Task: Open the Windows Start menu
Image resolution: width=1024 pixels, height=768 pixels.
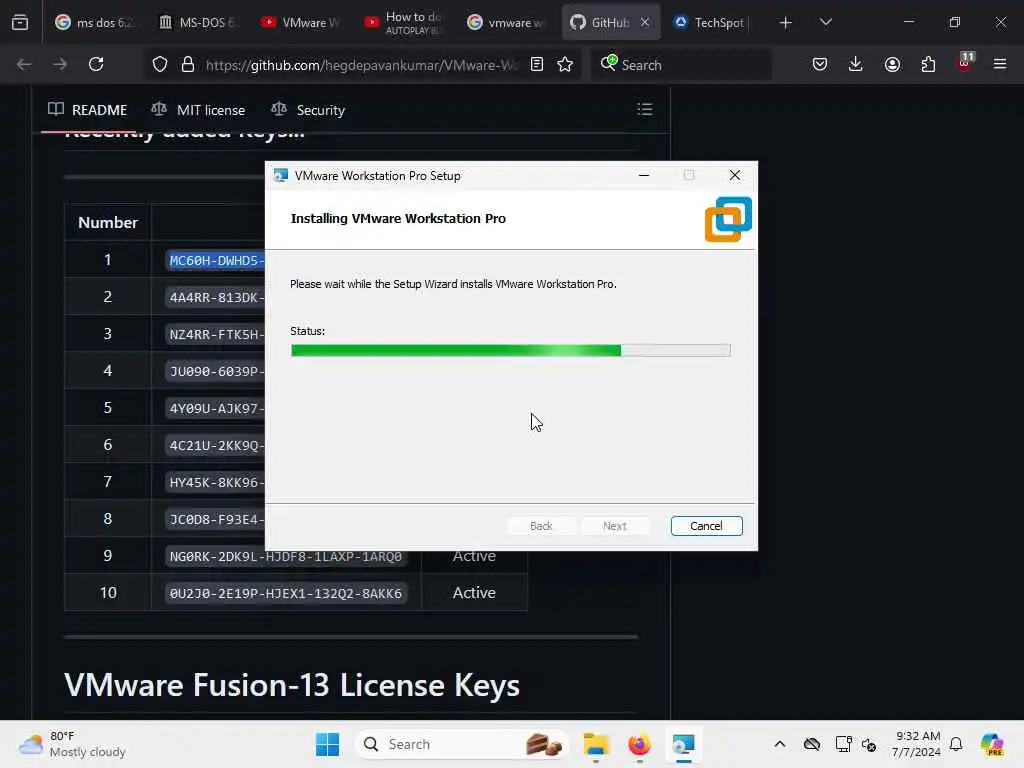Action: click(x=327, y=744)
